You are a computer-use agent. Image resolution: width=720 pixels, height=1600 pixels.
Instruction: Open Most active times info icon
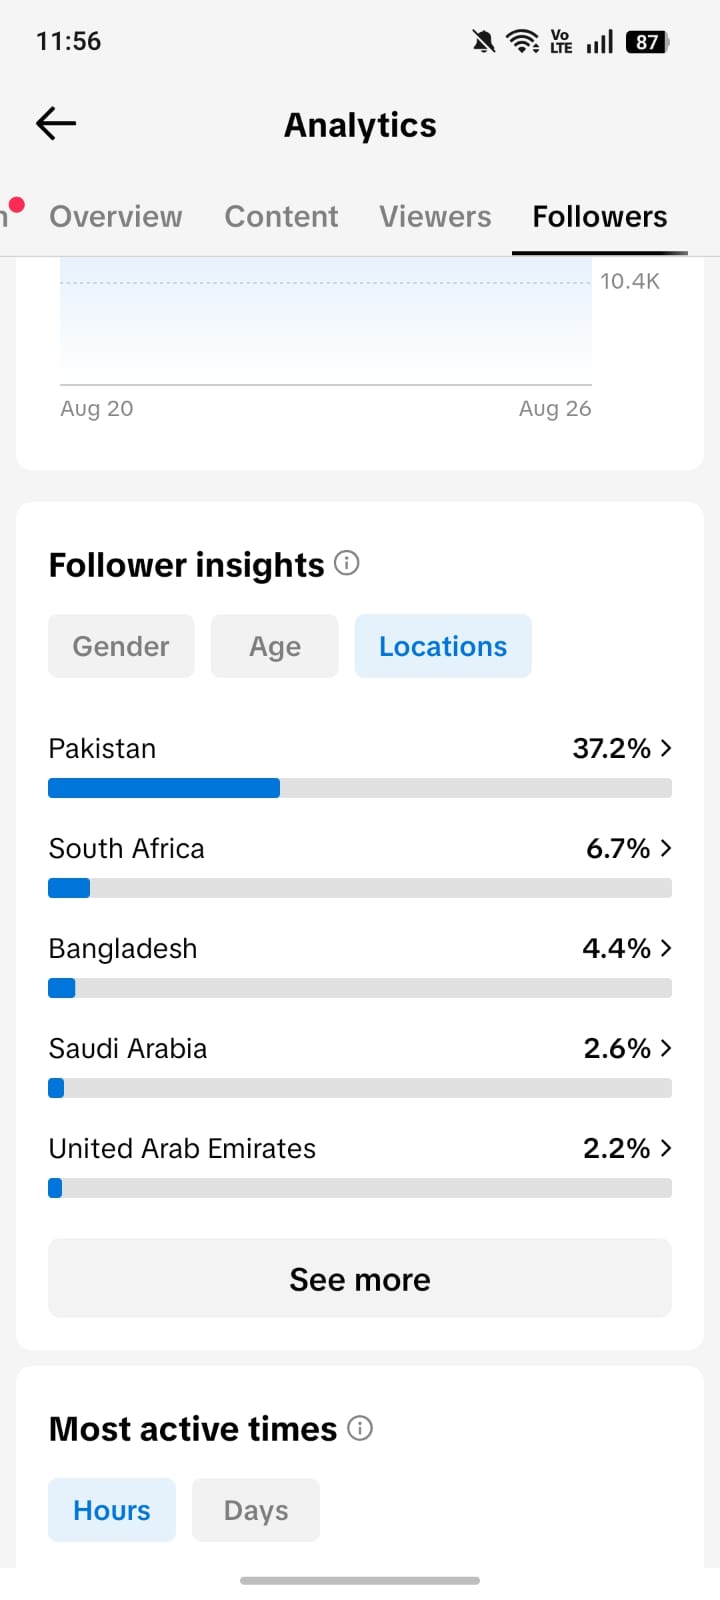tap(360, 1428)
